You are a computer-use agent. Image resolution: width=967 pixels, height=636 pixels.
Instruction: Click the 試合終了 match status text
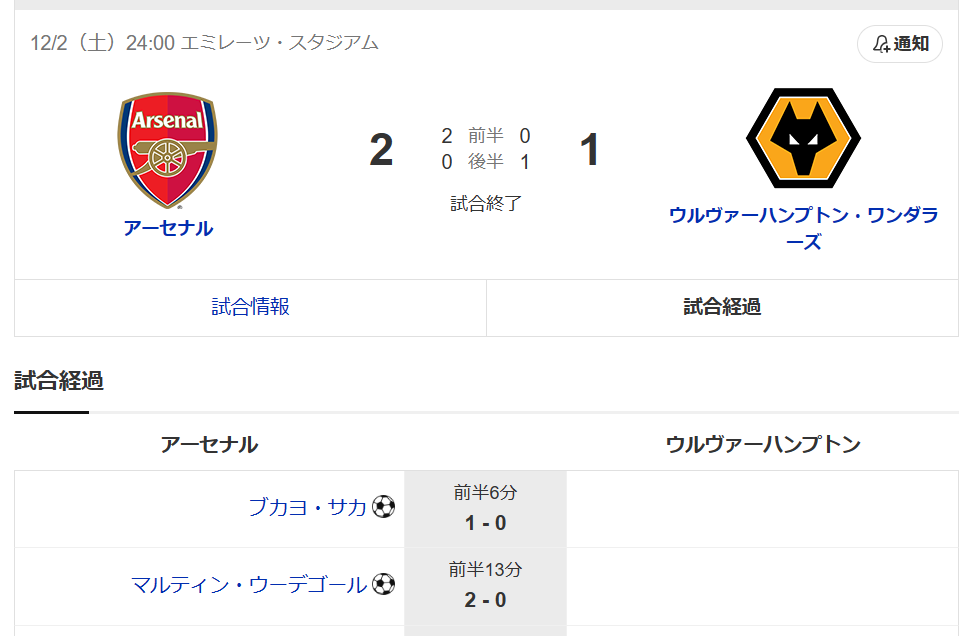click(x=486, y=203)
